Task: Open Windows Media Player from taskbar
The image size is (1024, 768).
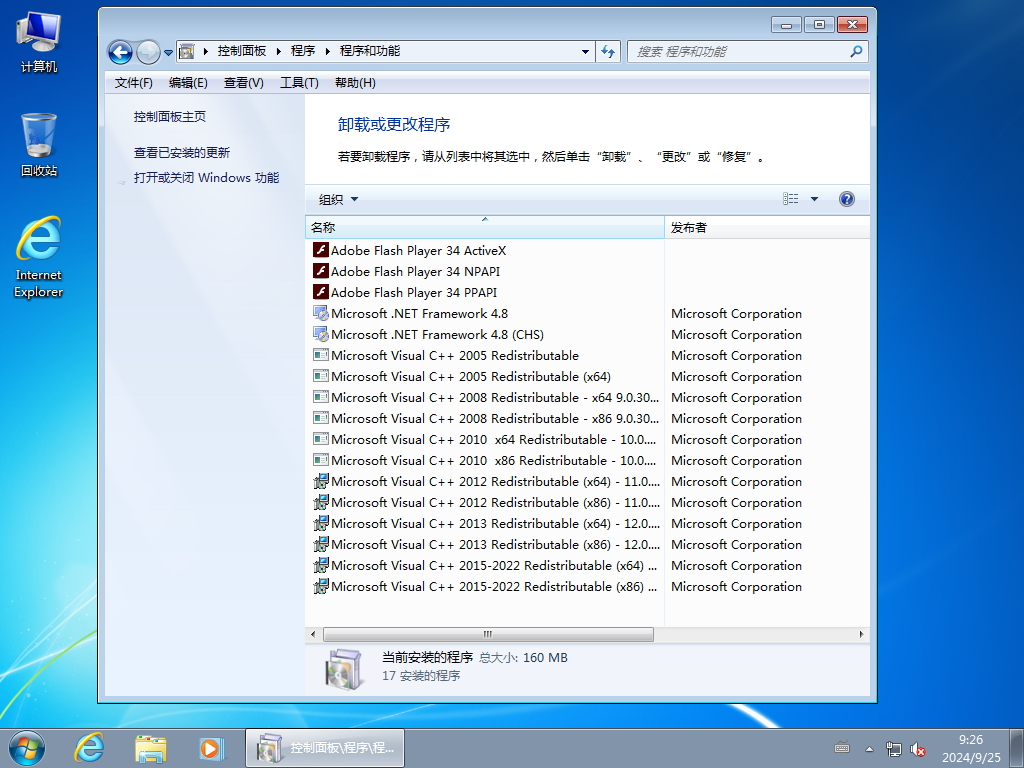Action: pos(210,747)
